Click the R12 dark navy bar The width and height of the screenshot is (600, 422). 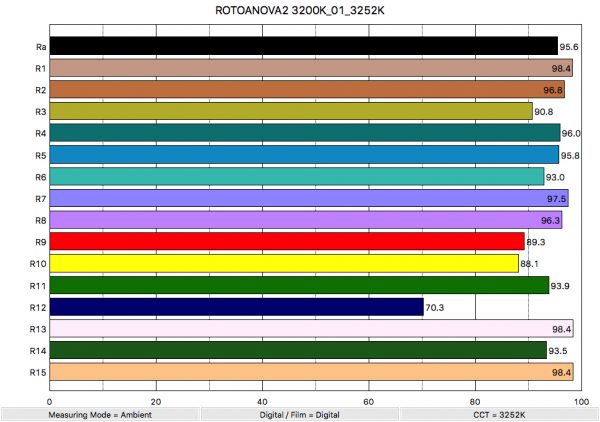coord(236,307)
